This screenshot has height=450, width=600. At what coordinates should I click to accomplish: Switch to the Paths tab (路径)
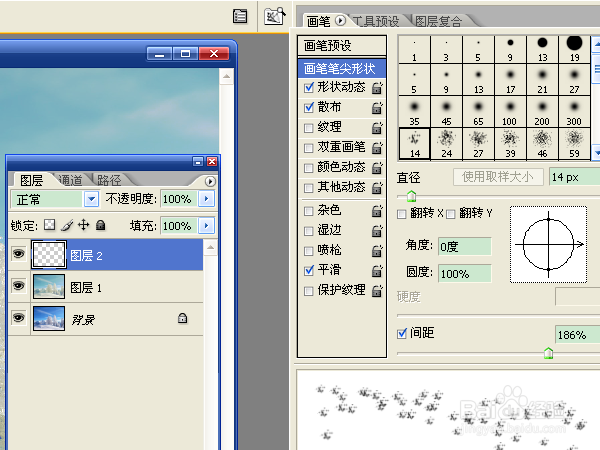coord(109,180)
